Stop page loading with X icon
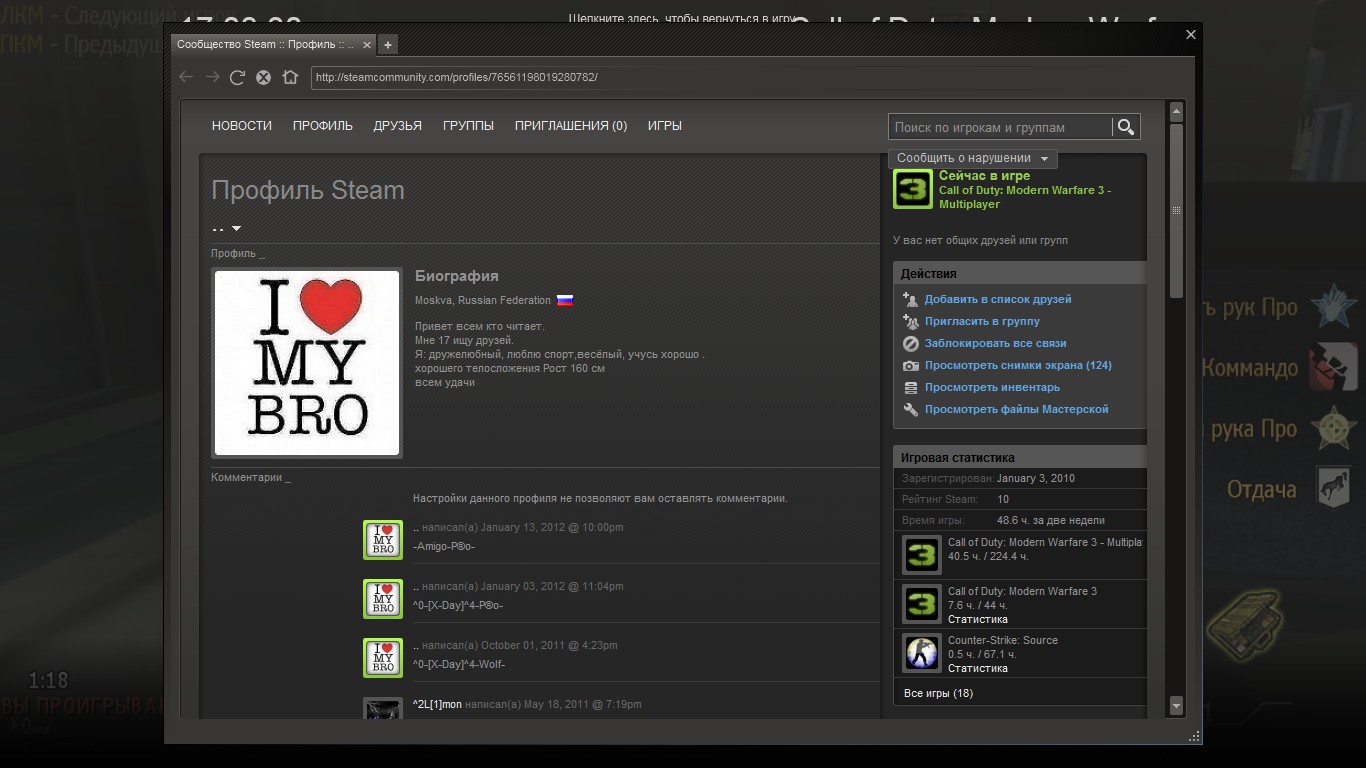 click(263, 77)
